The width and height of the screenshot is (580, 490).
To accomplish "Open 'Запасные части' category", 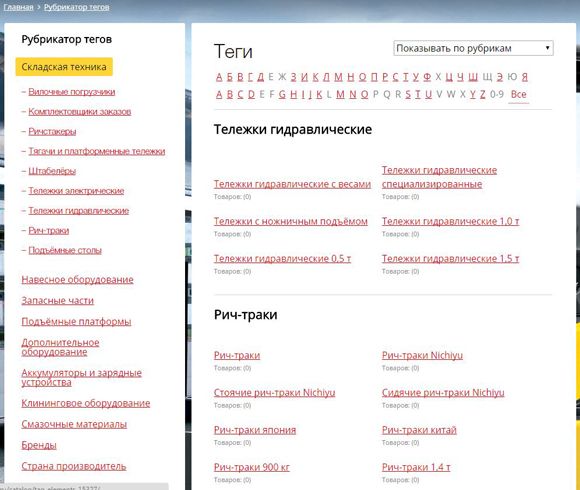I will 57,301.
